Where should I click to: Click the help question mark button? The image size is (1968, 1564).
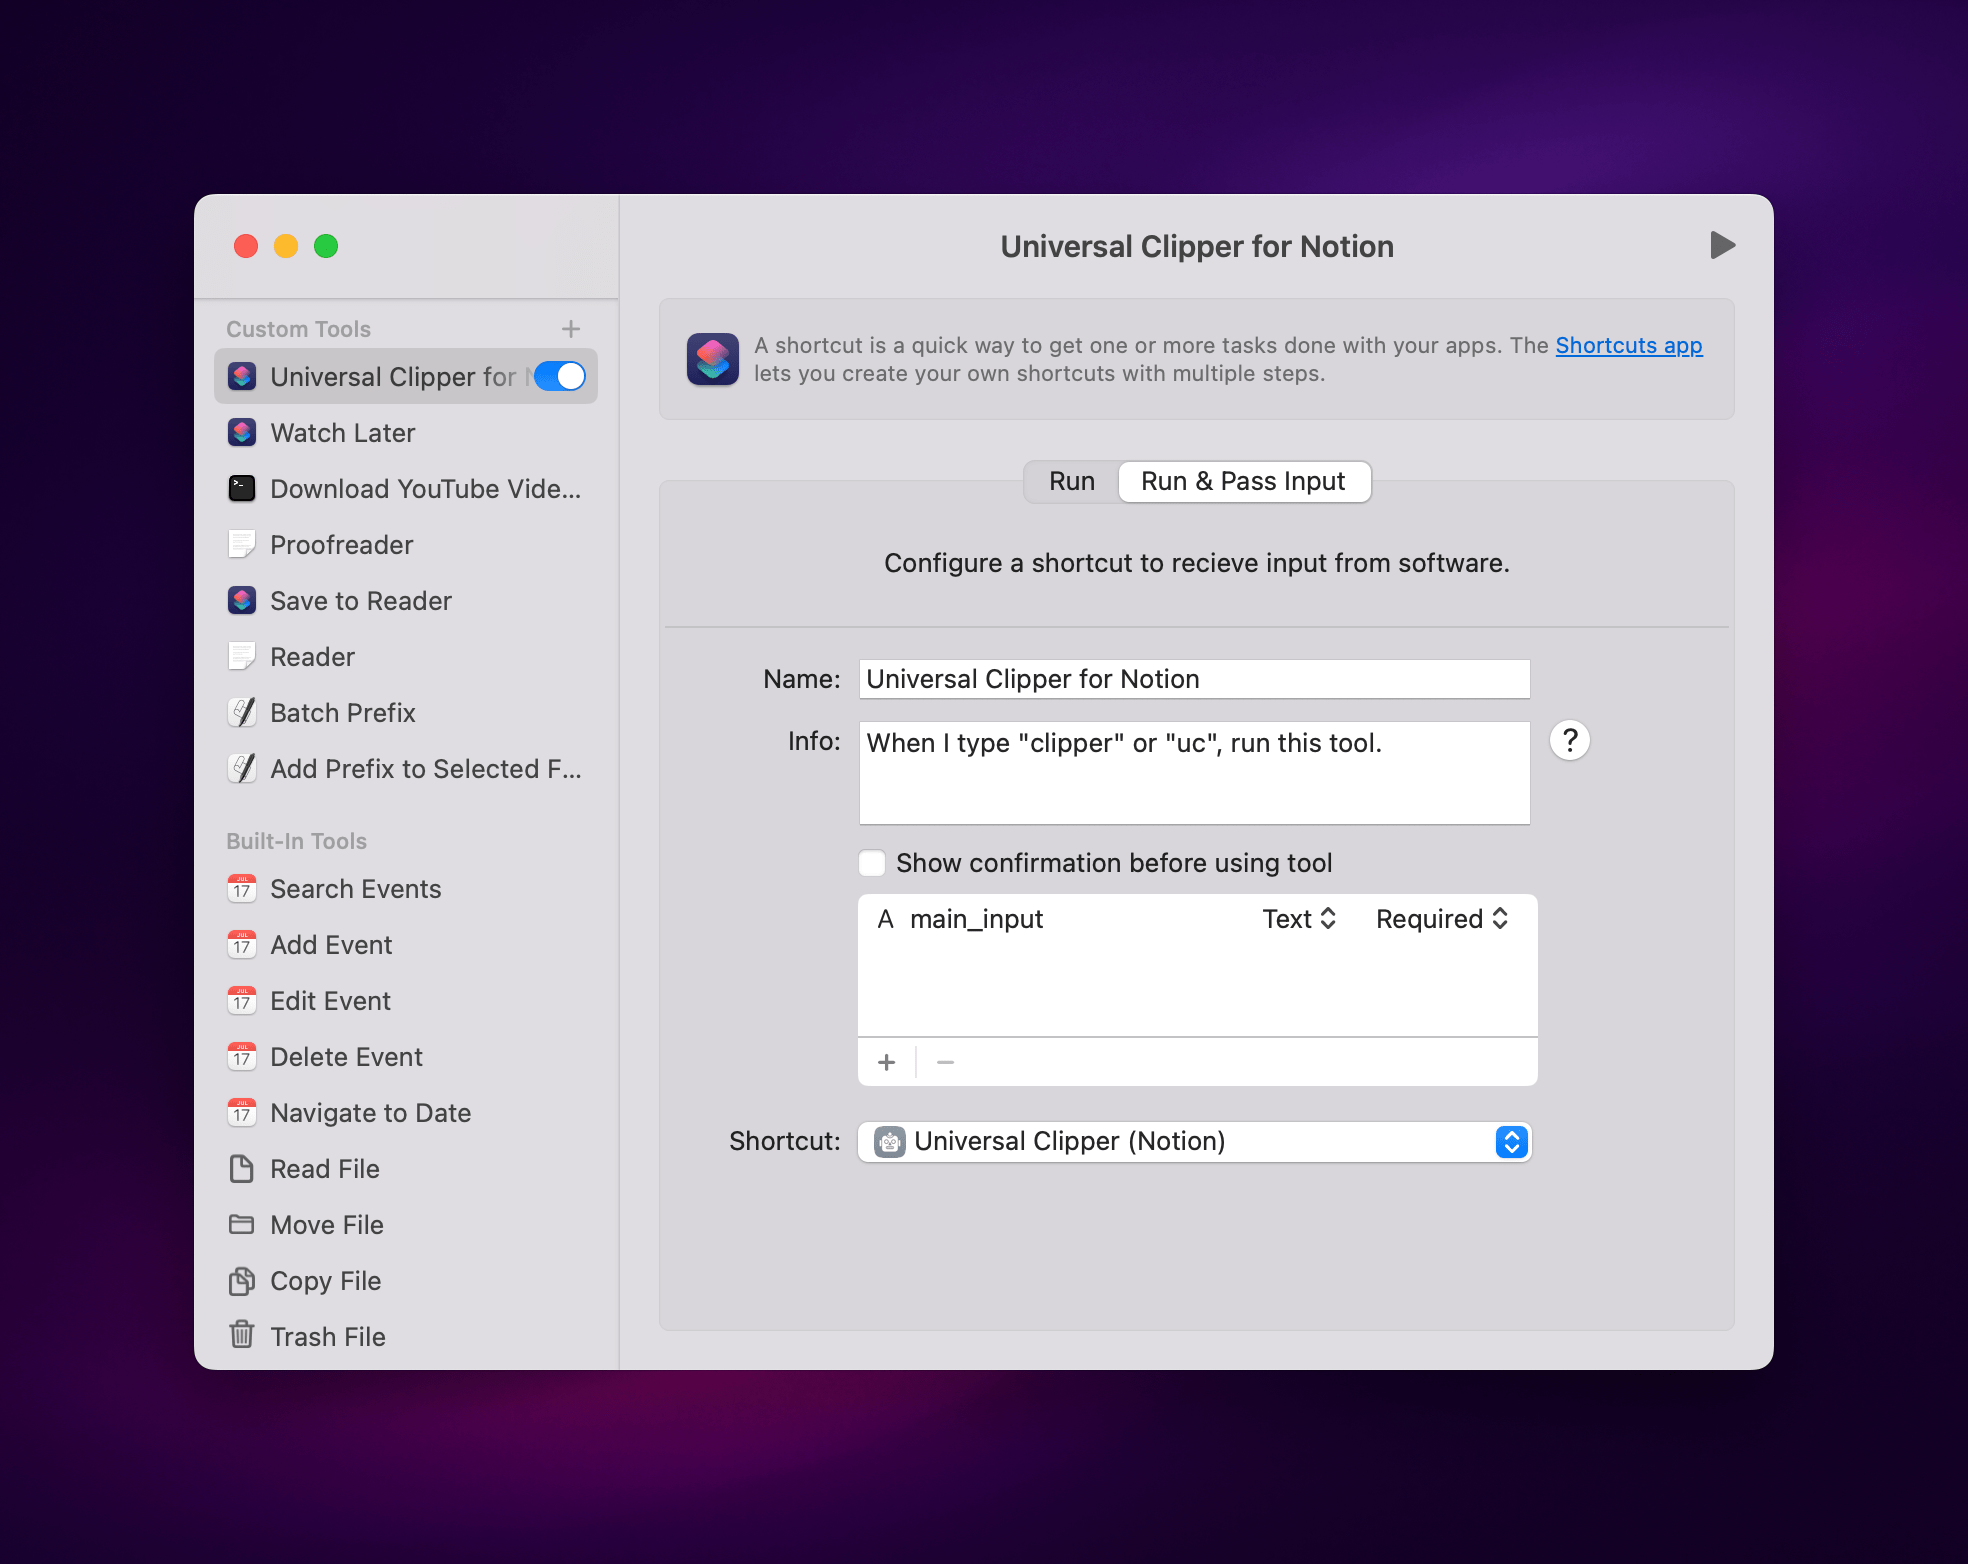1569,741
